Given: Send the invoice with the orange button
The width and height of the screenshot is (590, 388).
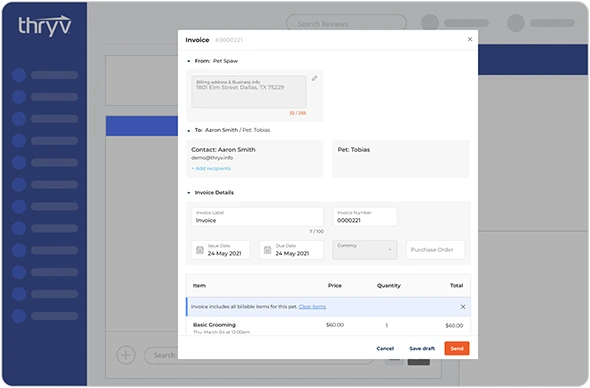Looking at the screenshot, I should (457, 348).
